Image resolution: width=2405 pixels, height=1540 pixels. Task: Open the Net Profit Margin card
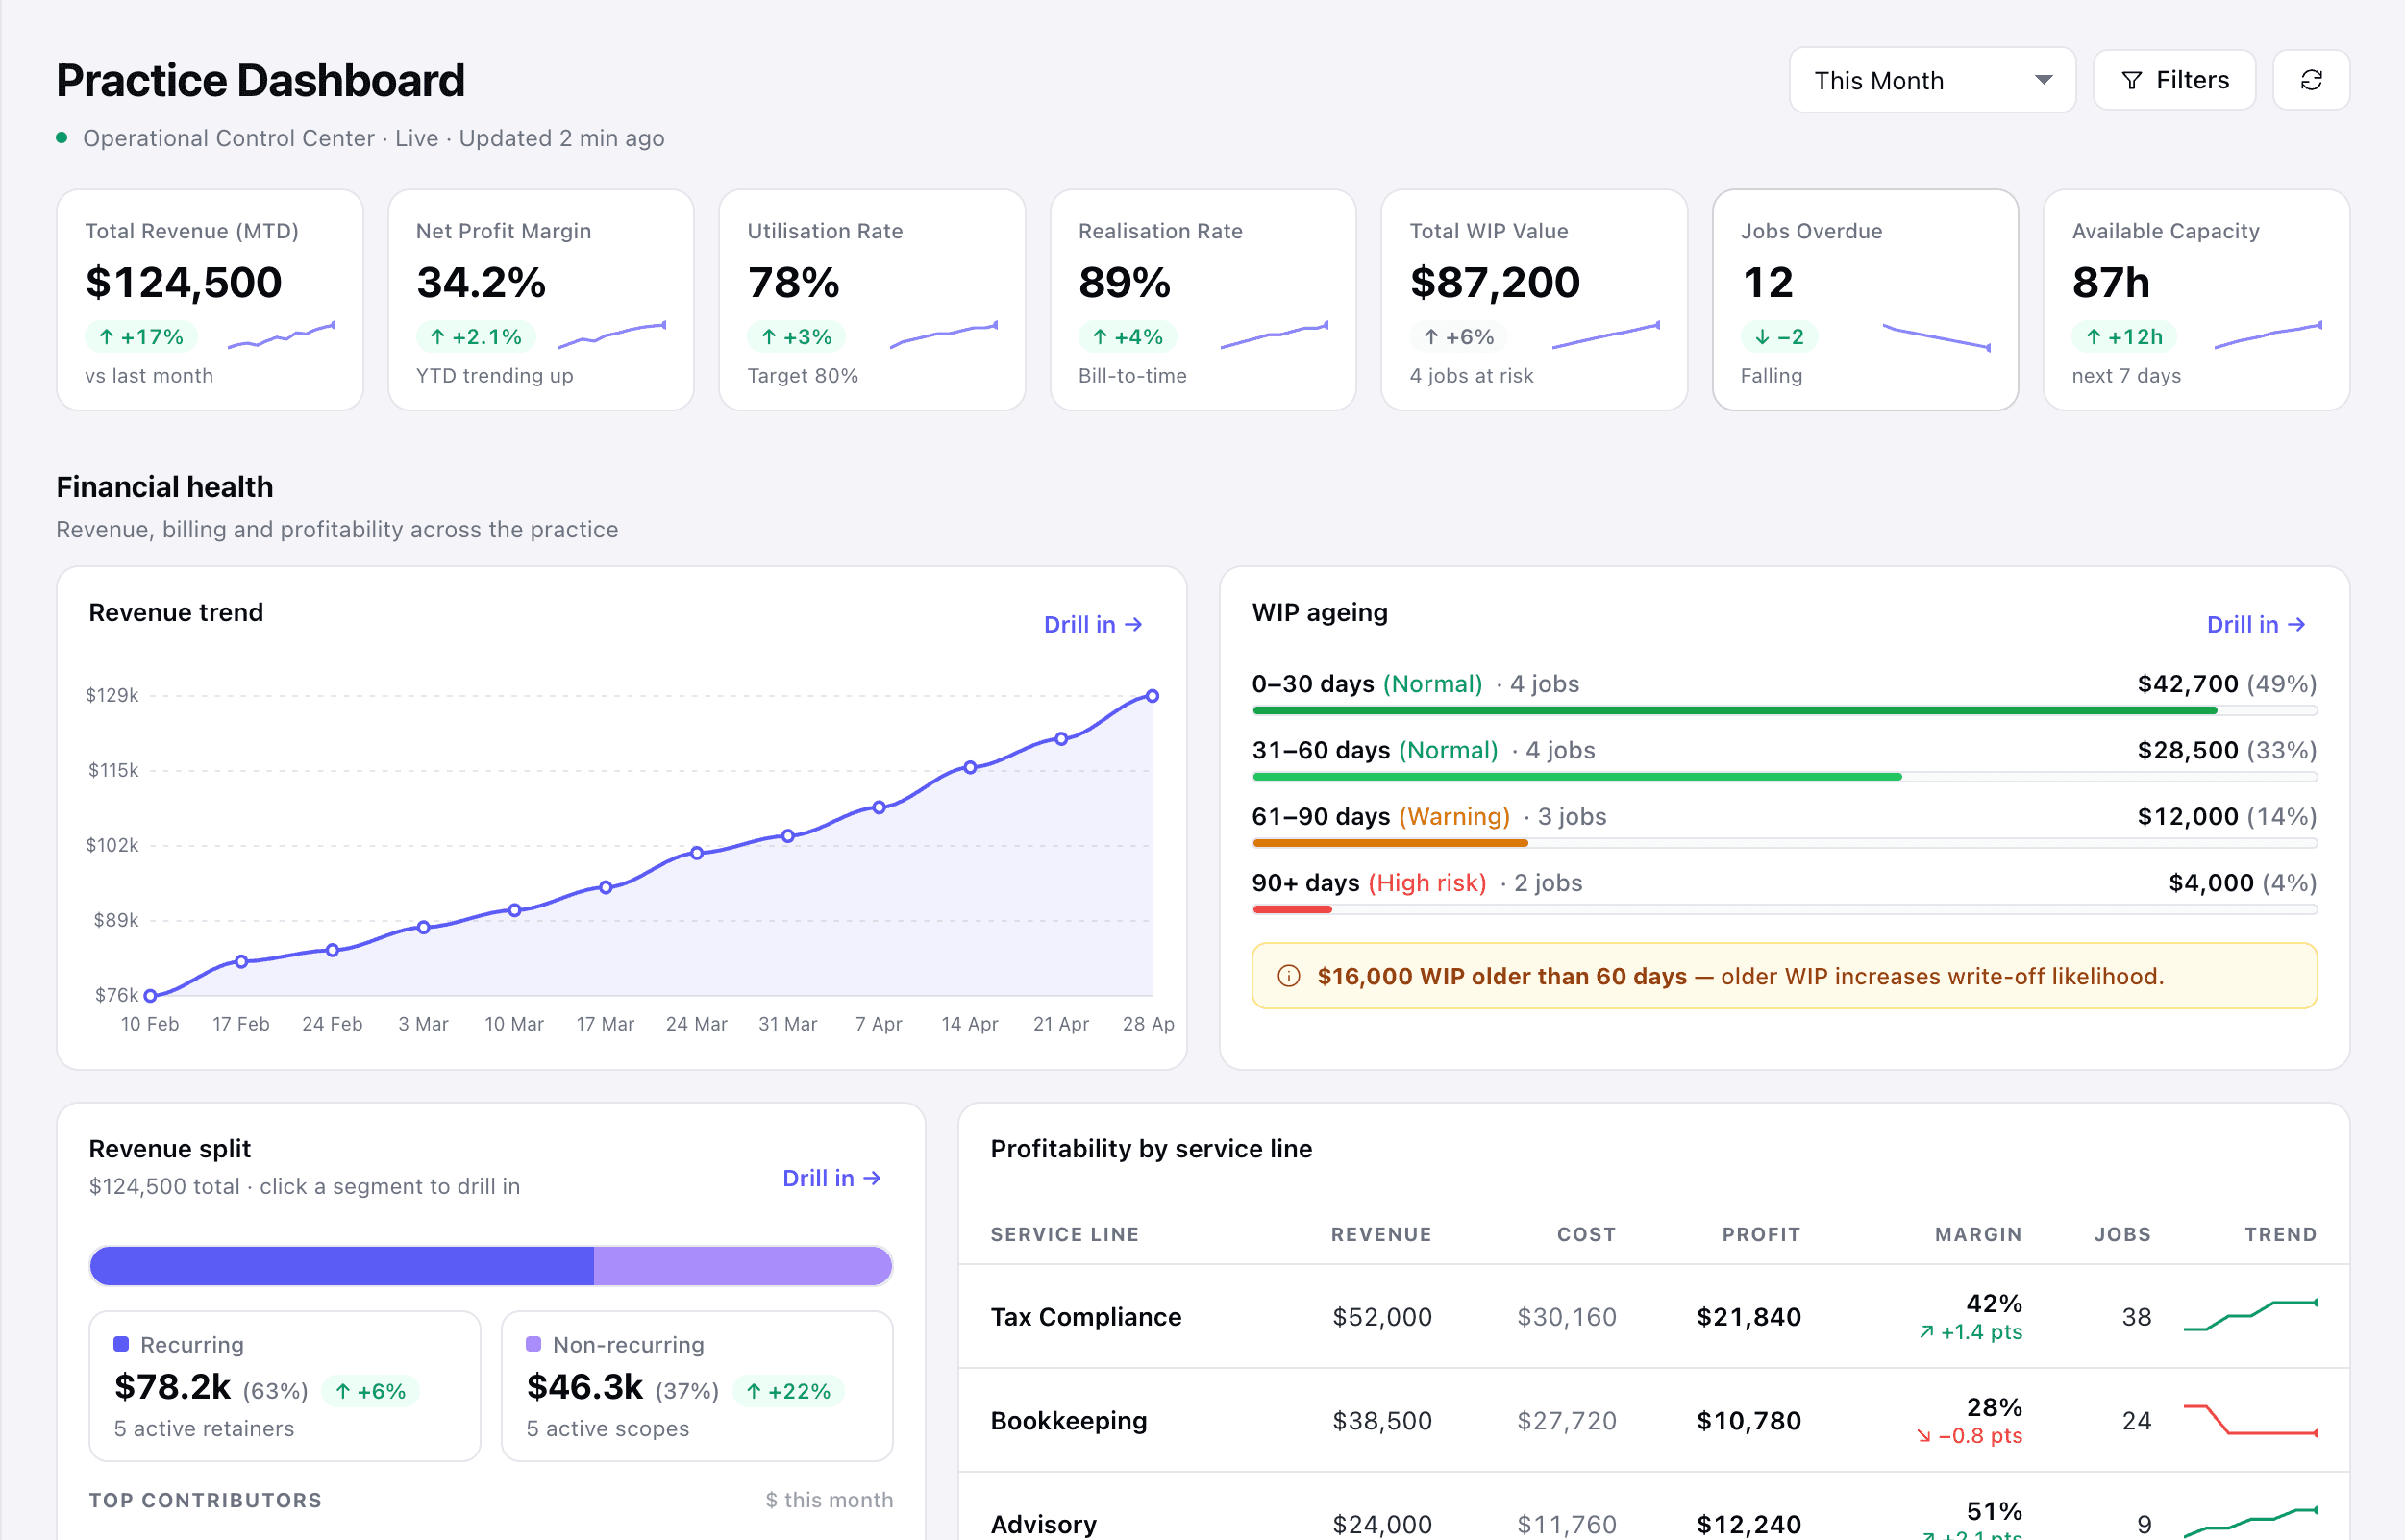pos(541,300)
